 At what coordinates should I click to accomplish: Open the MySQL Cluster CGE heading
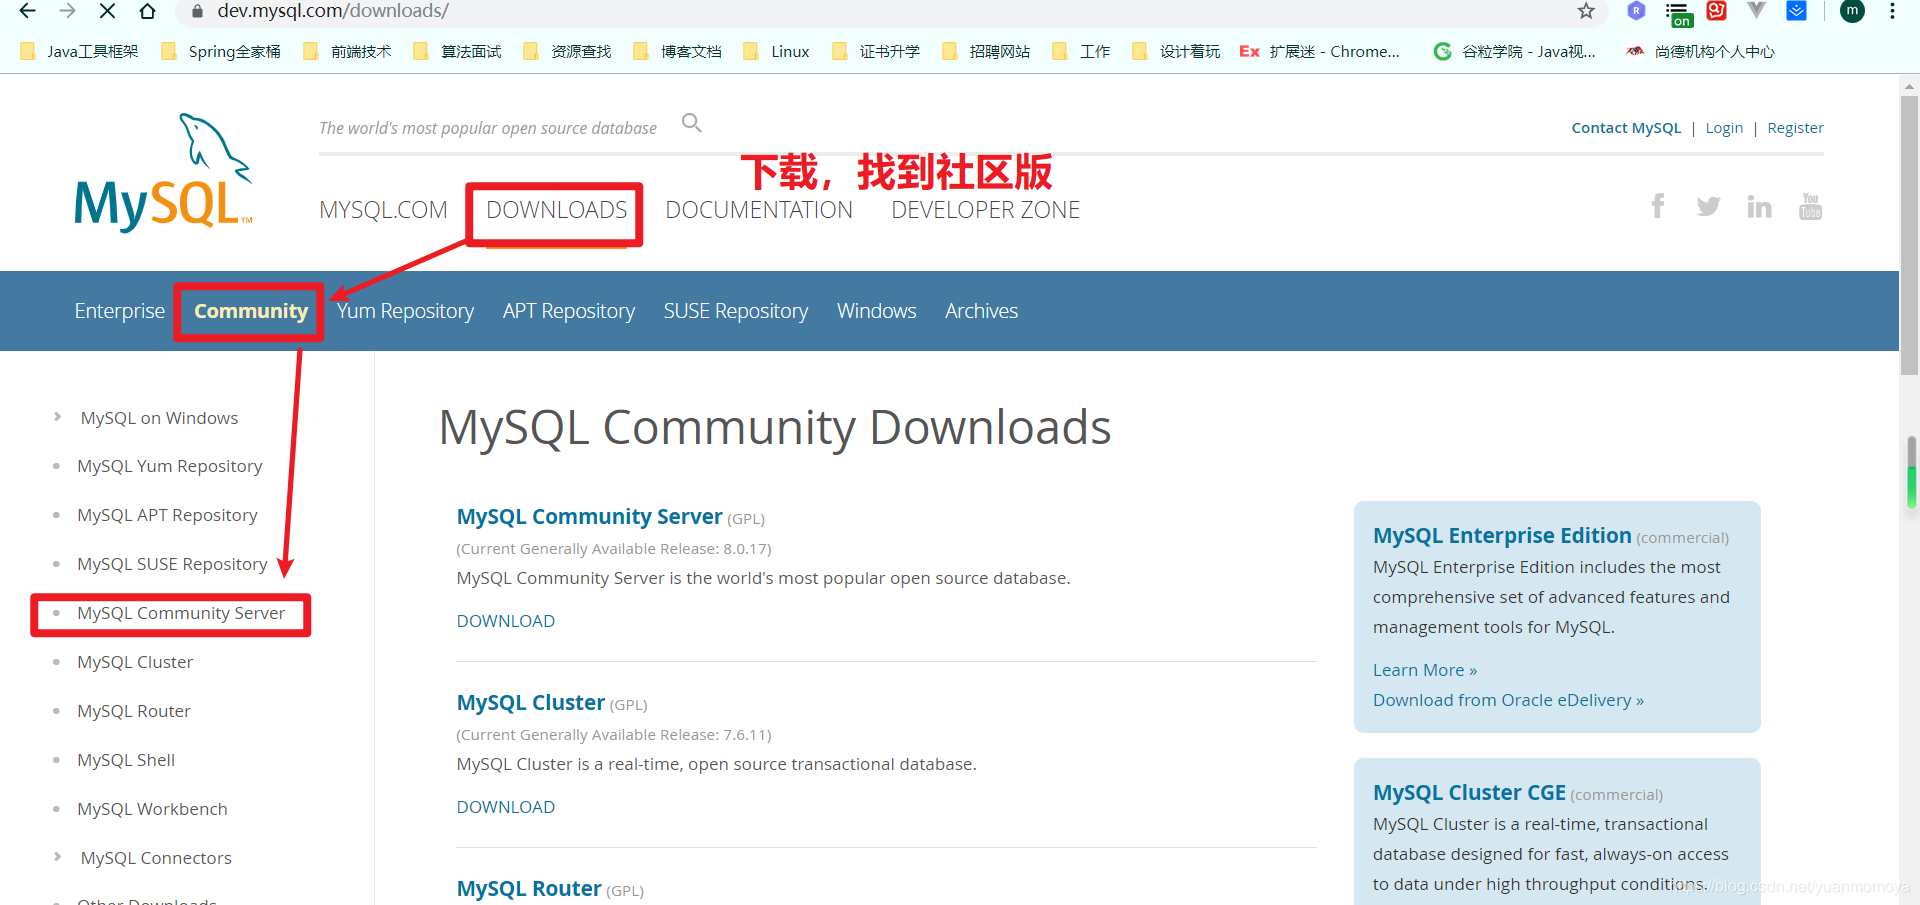pyautogui.click(x=1469, y=793)
